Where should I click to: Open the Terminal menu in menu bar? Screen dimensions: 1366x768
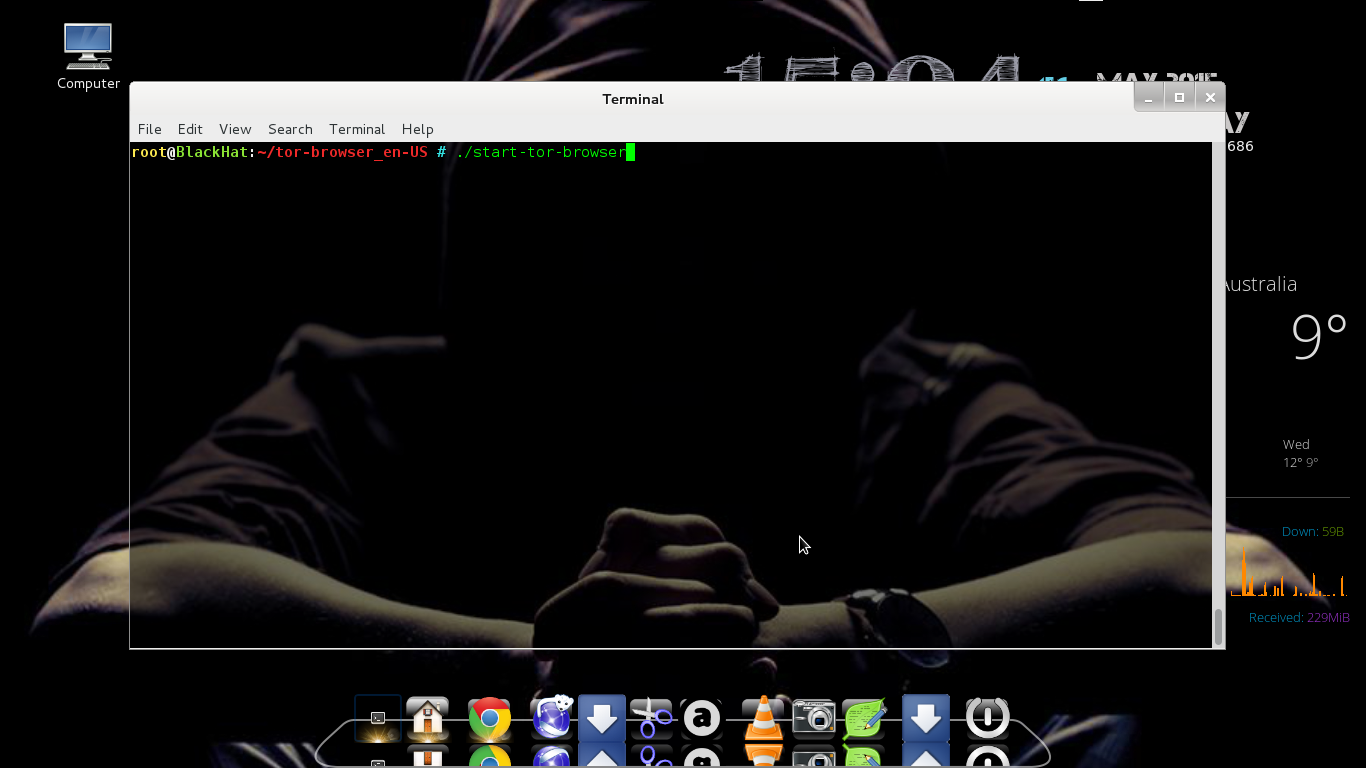357,129
